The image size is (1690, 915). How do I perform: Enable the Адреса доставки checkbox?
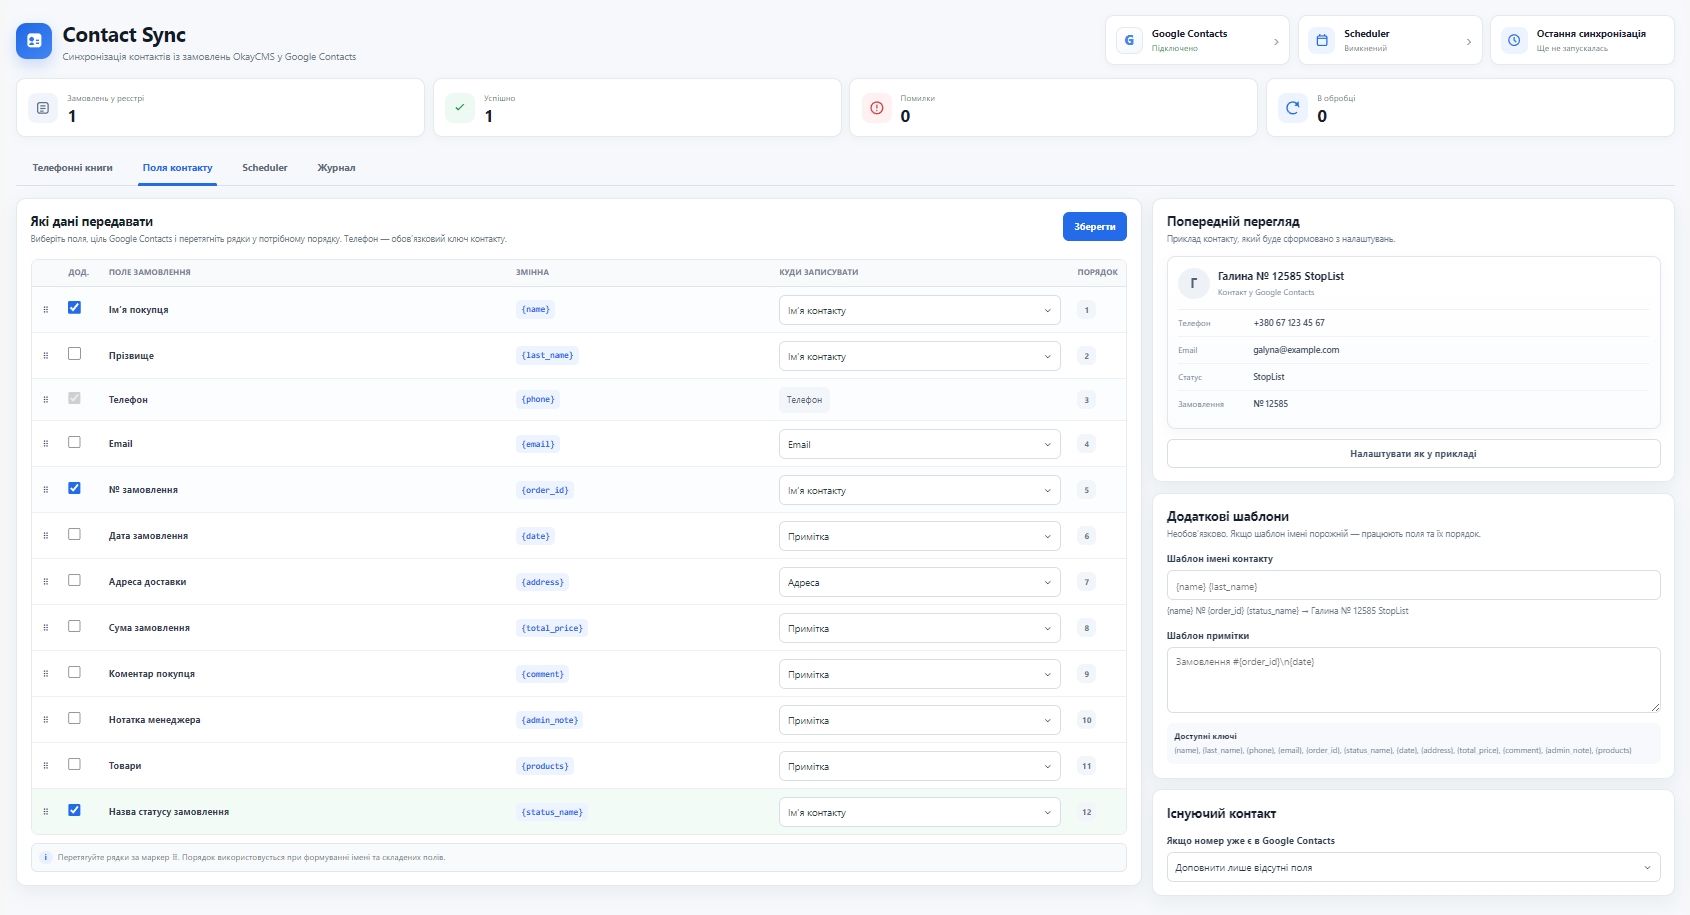click(x=74, y=580)
